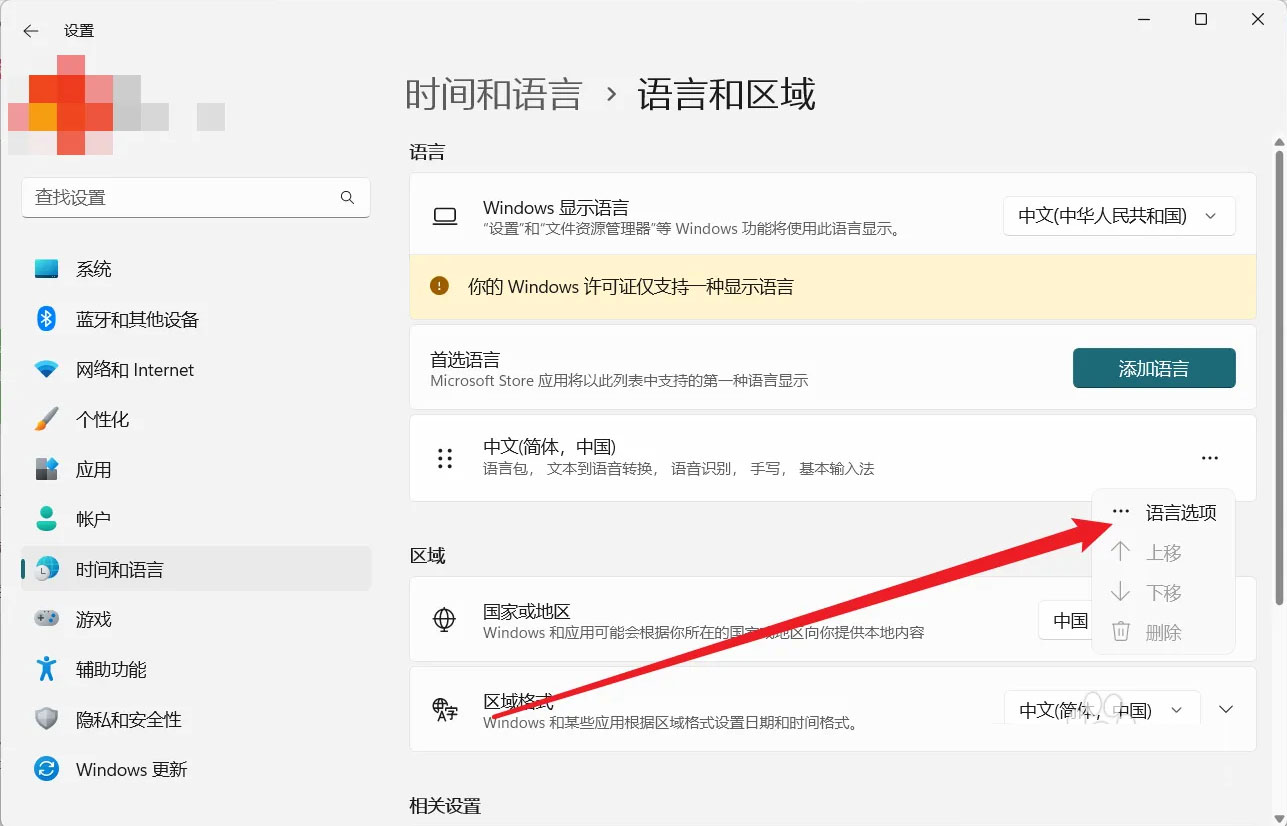Click the 首选语言 label

[x=465, y=360]
